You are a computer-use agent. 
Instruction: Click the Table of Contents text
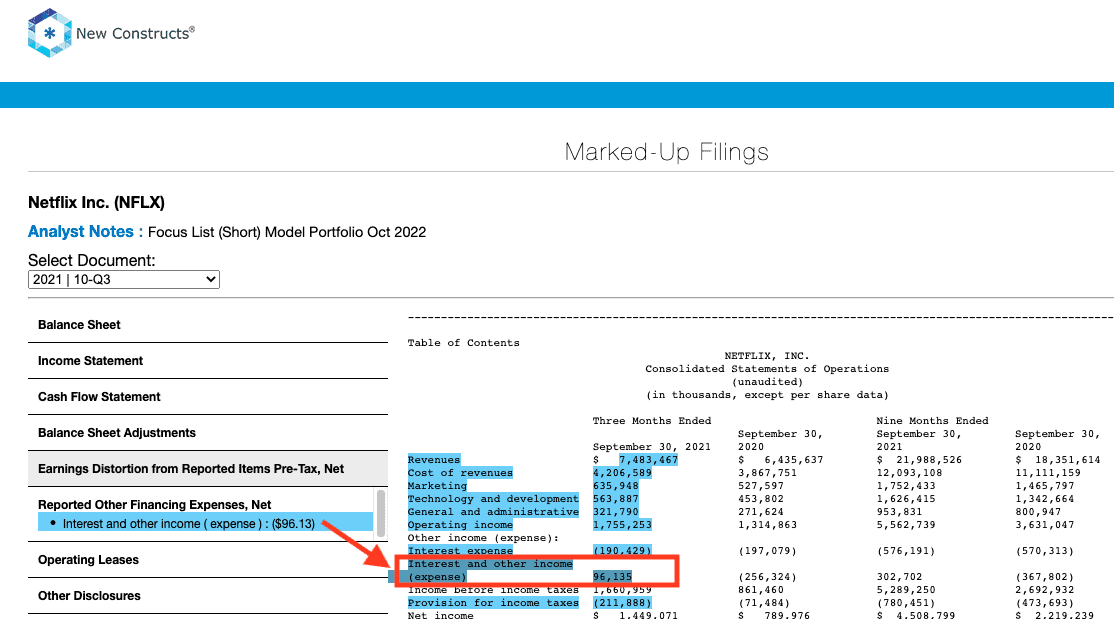[463, 343]
